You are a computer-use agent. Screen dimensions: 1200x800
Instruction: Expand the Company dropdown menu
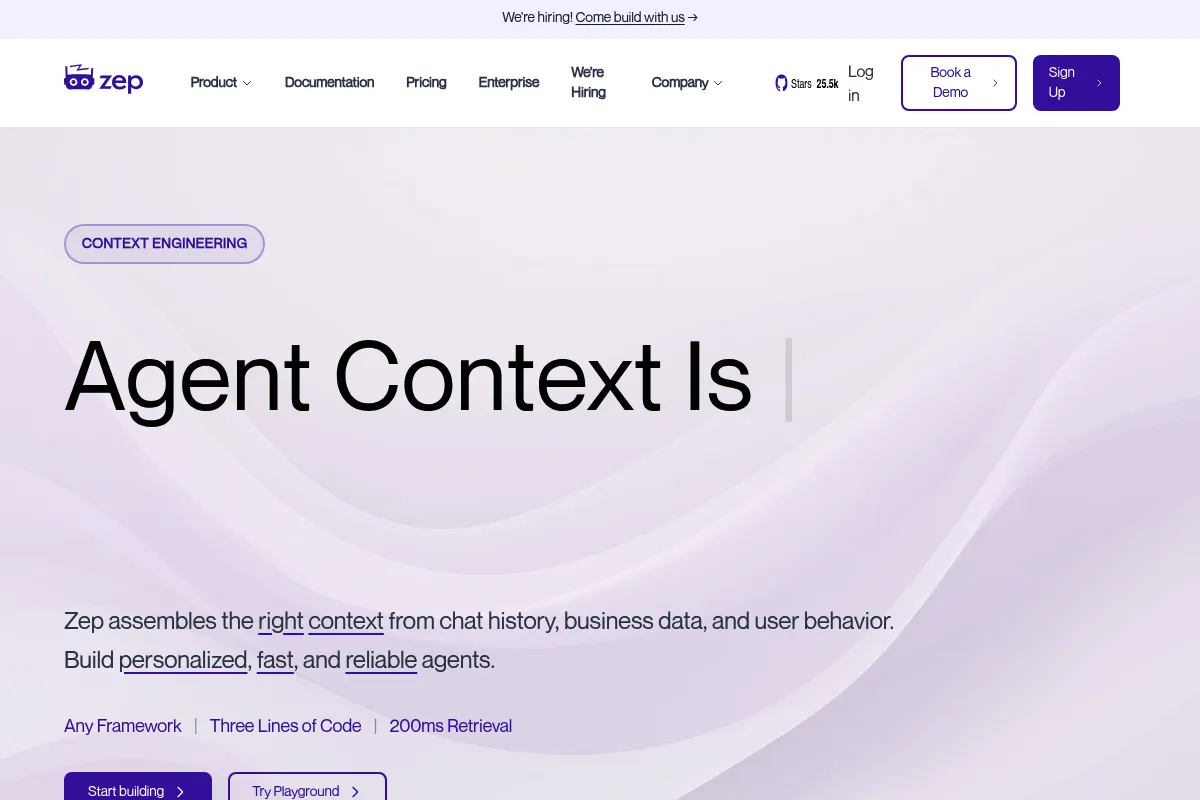coord(687,83)
